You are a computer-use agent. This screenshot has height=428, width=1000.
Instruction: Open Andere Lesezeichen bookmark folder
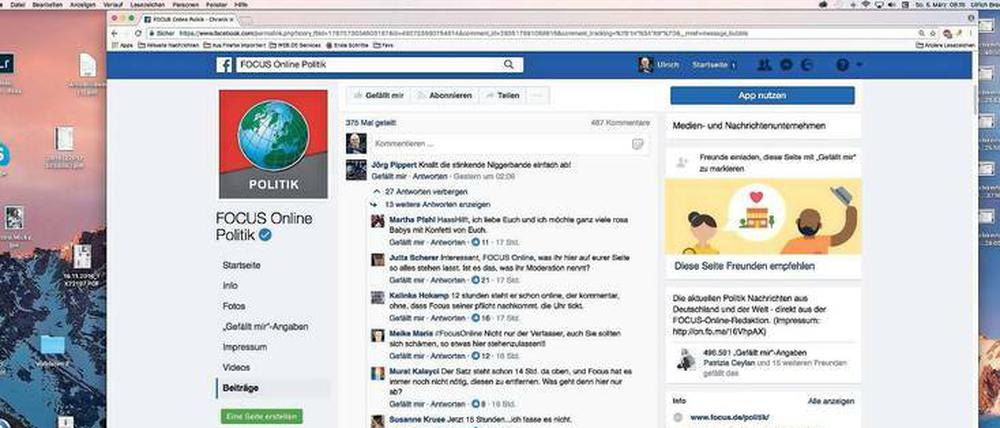[946, 45]
